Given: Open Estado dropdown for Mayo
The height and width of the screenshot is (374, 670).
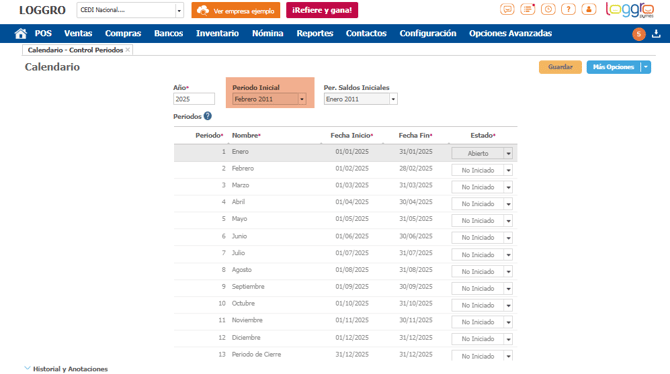Looking at the screenshot, I should pos(508,221).
